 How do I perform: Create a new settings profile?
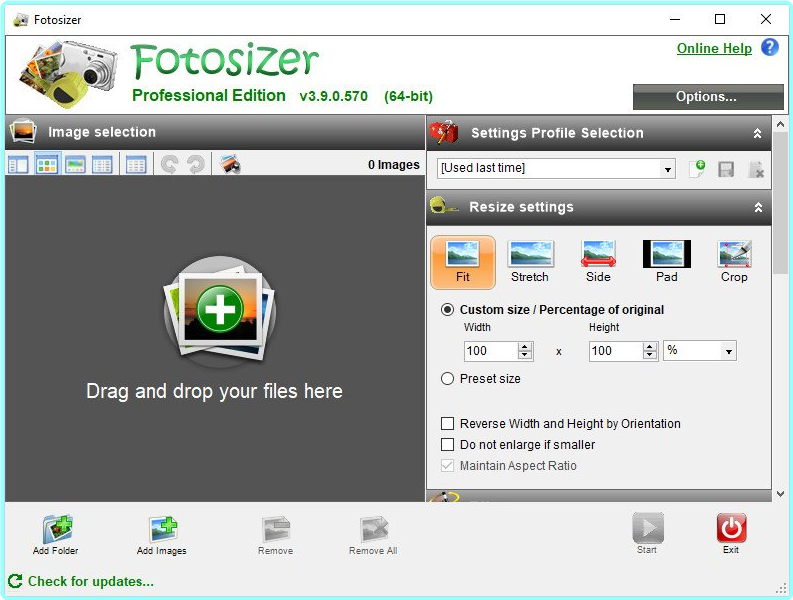[697, 169]
